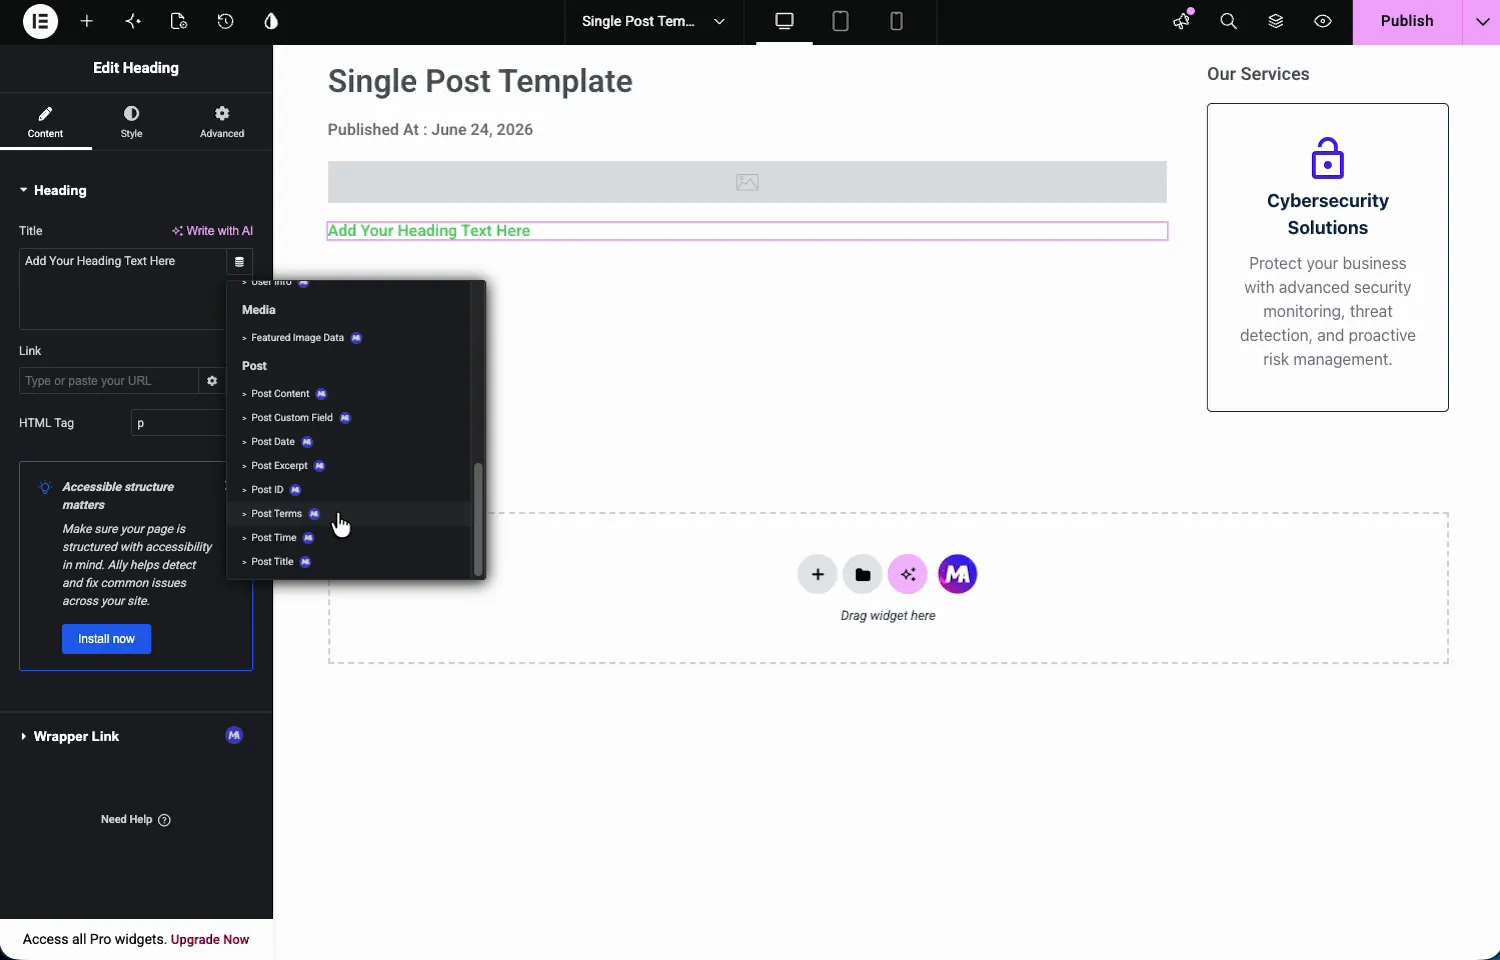Open the revision History icon
1500x960 pixels.
click(x=225, y=21)
